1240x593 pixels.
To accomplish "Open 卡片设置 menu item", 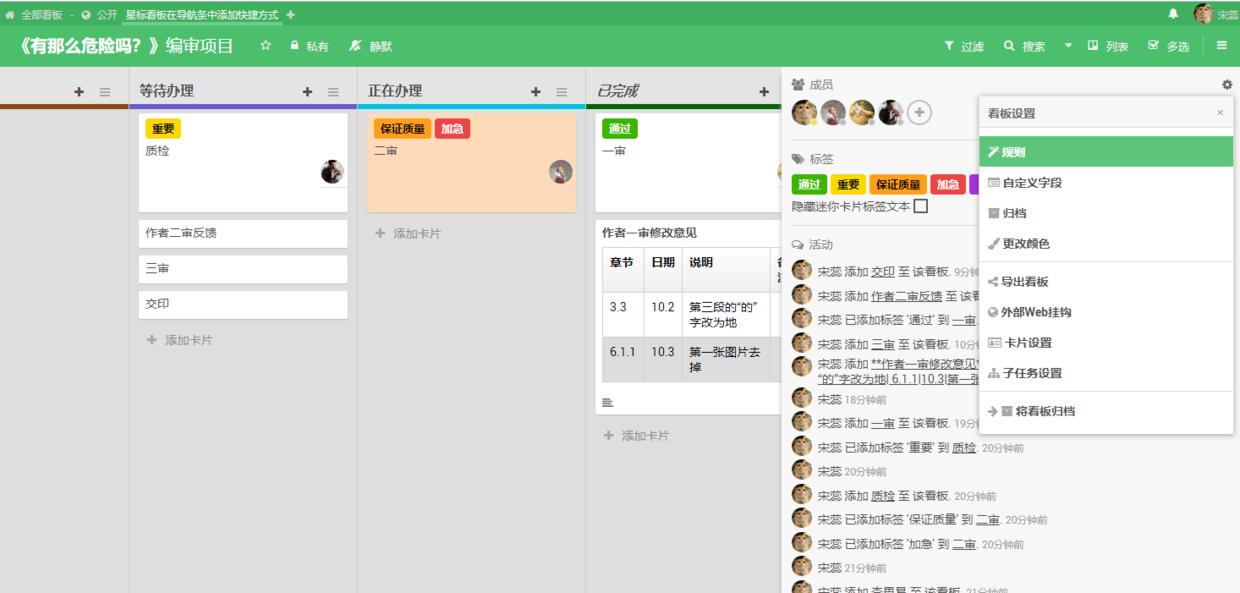I will (1106, 343).
